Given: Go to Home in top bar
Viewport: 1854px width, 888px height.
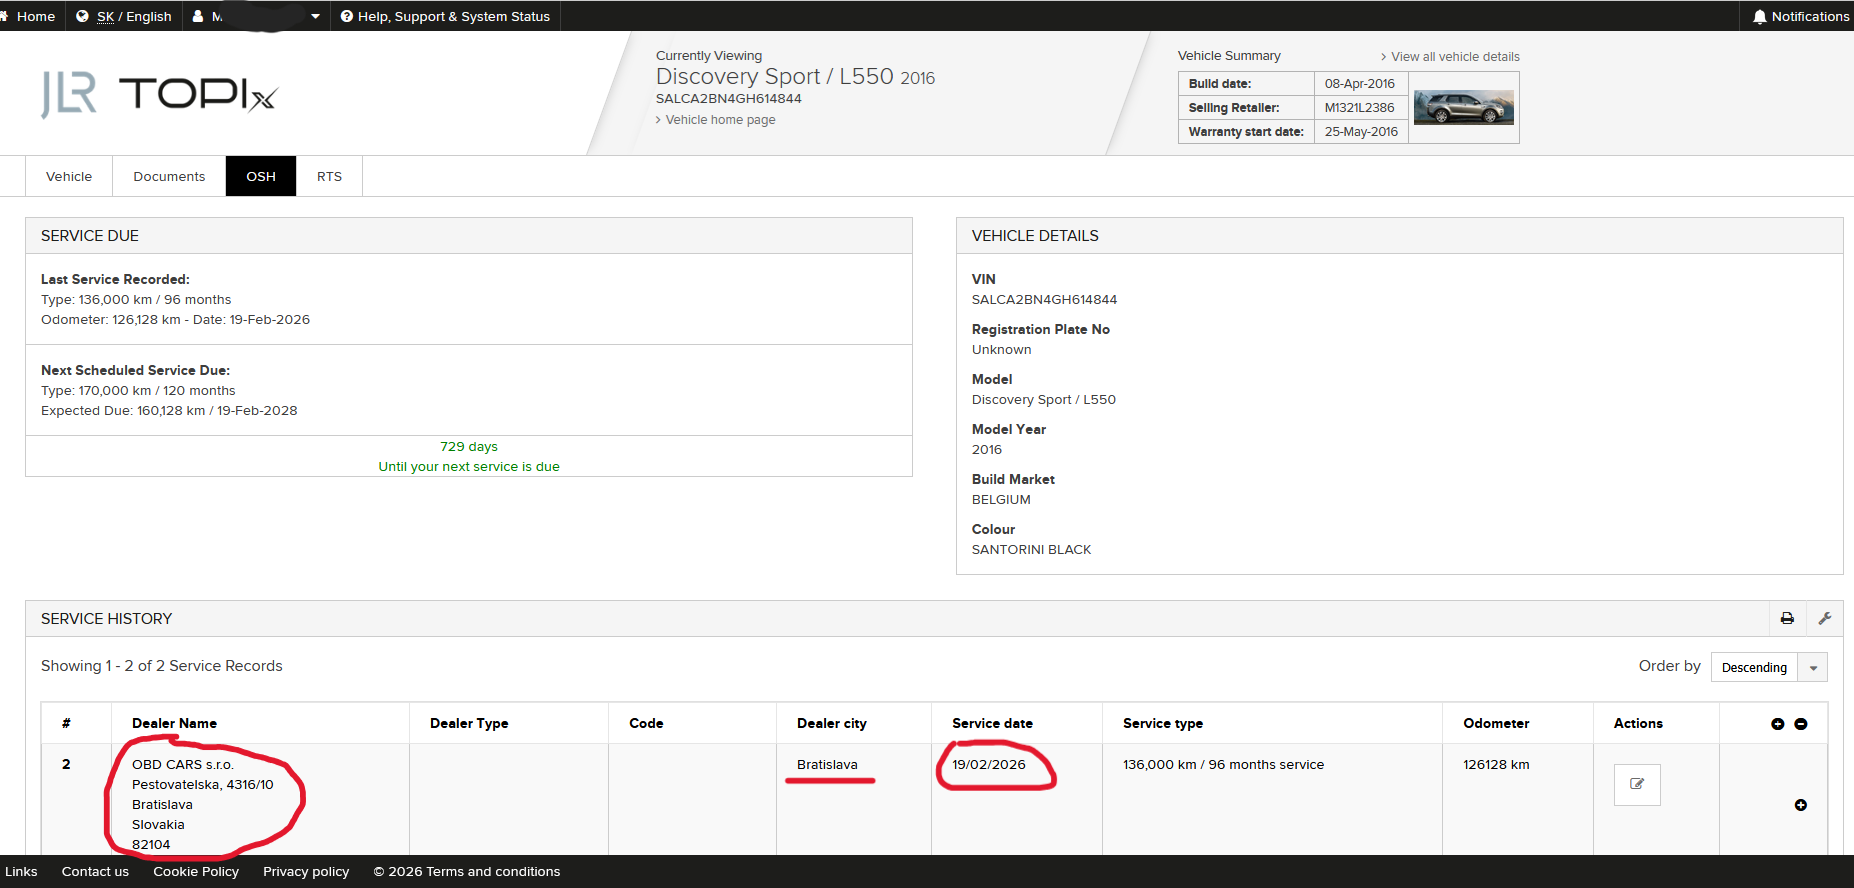Looking at the screenshot, I should coord(28,16).
